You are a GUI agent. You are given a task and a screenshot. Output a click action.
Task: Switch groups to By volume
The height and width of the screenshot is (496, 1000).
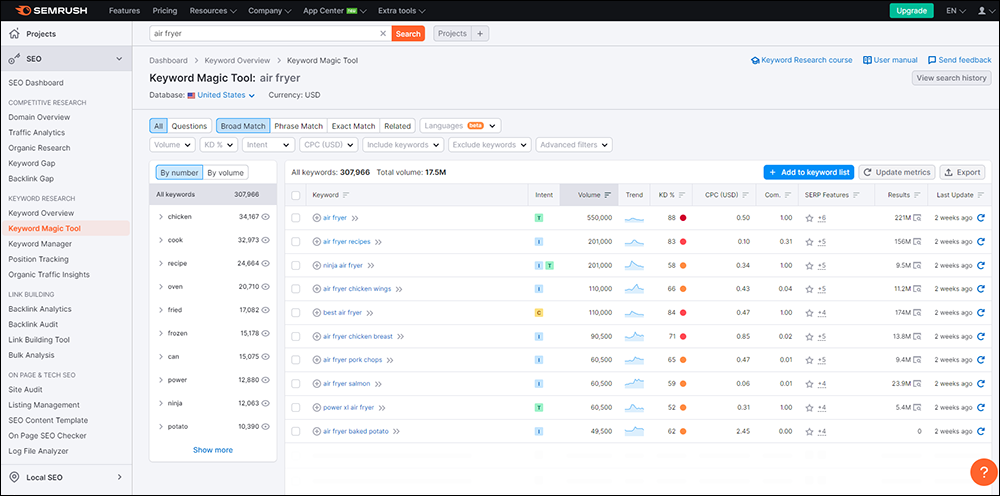[x=225, y=173]
